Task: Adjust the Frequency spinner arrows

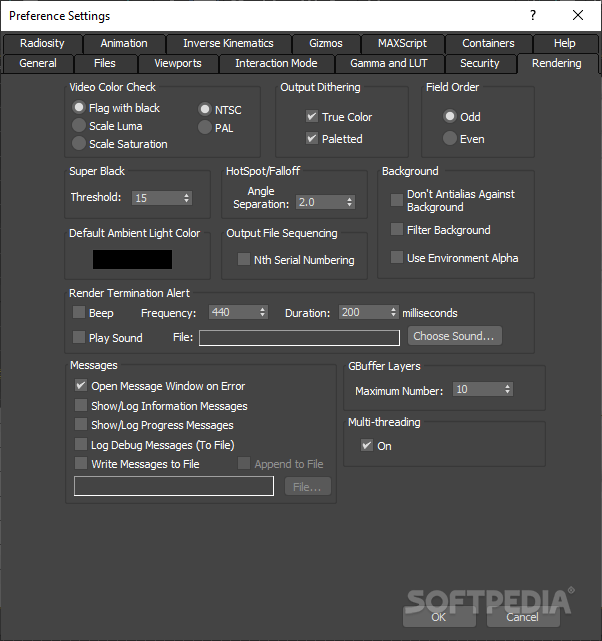Action: coord(263,312)
